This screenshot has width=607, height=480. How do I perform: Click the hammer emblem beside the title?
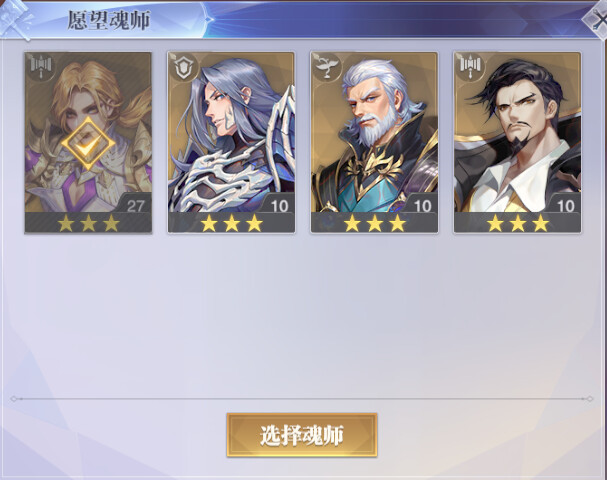click(15, 19)
